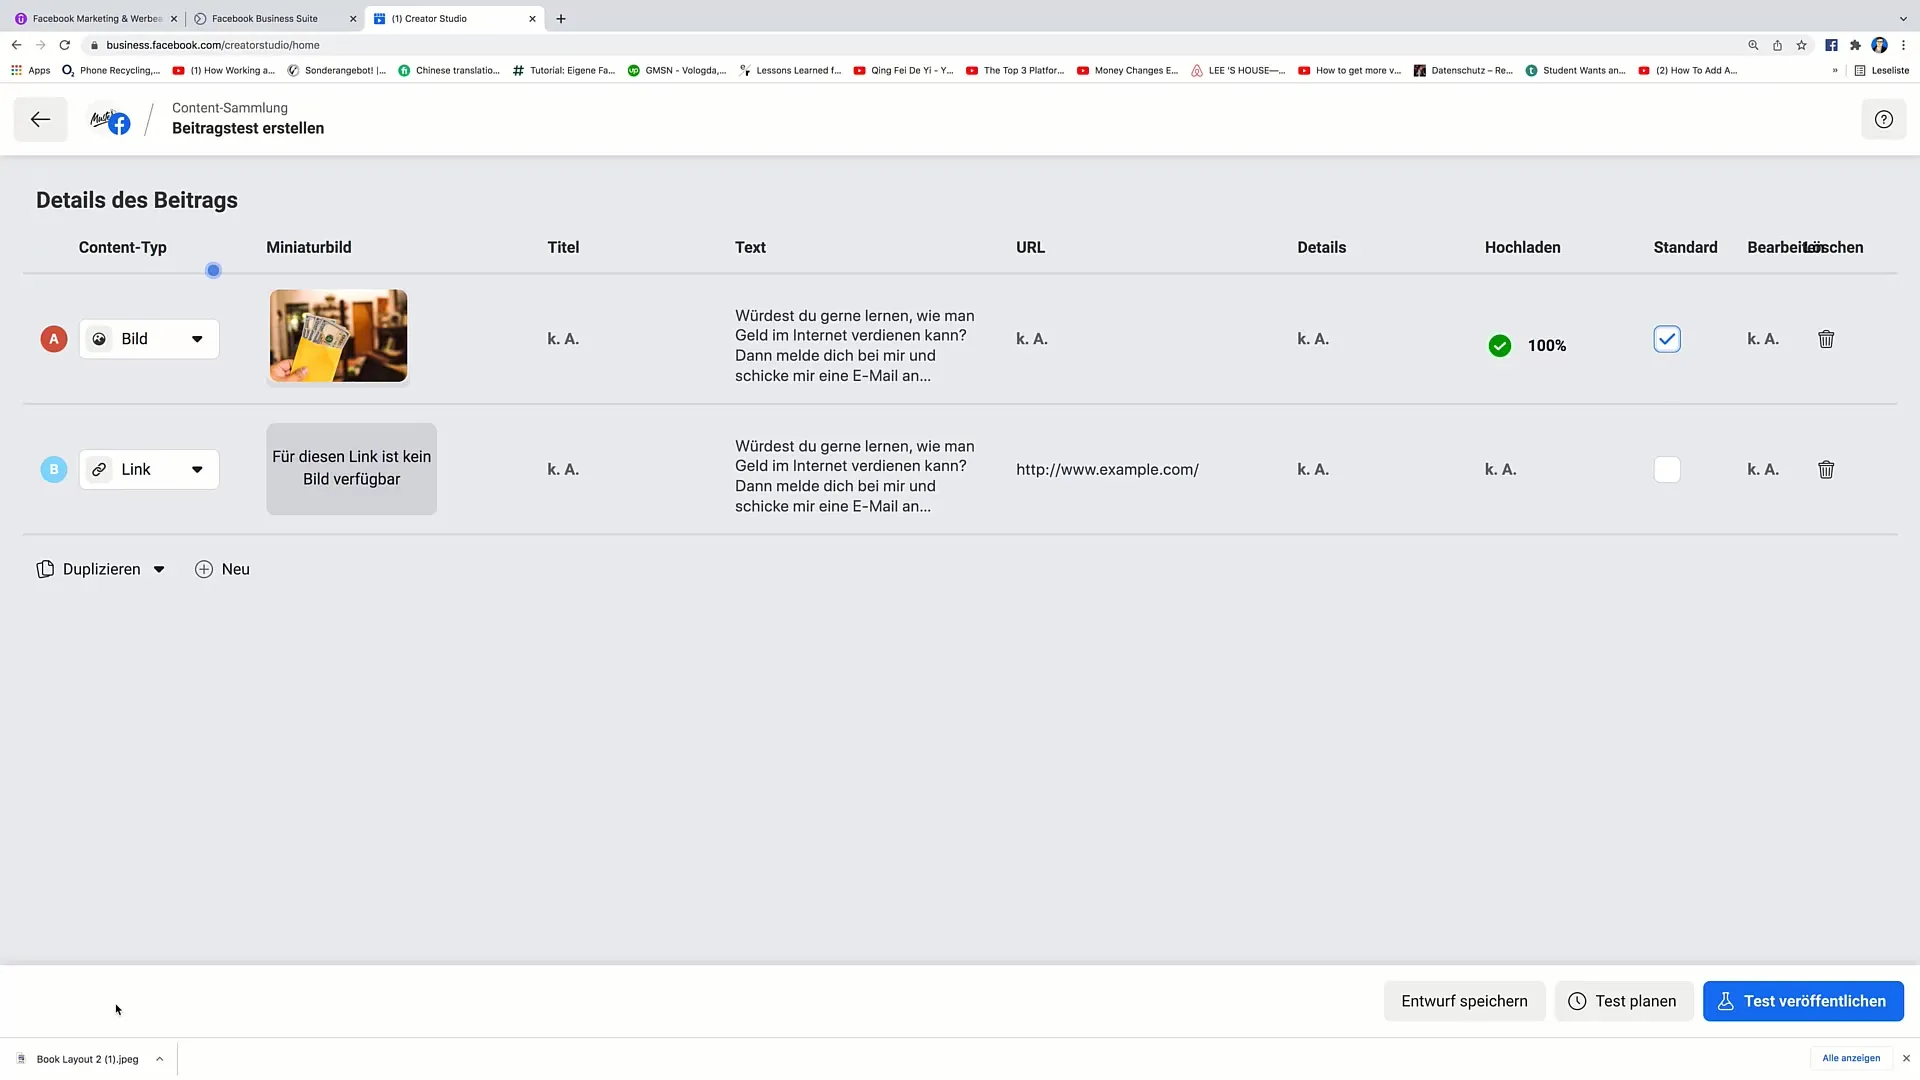Click variant B post text cell

click(x=855, y=476)
